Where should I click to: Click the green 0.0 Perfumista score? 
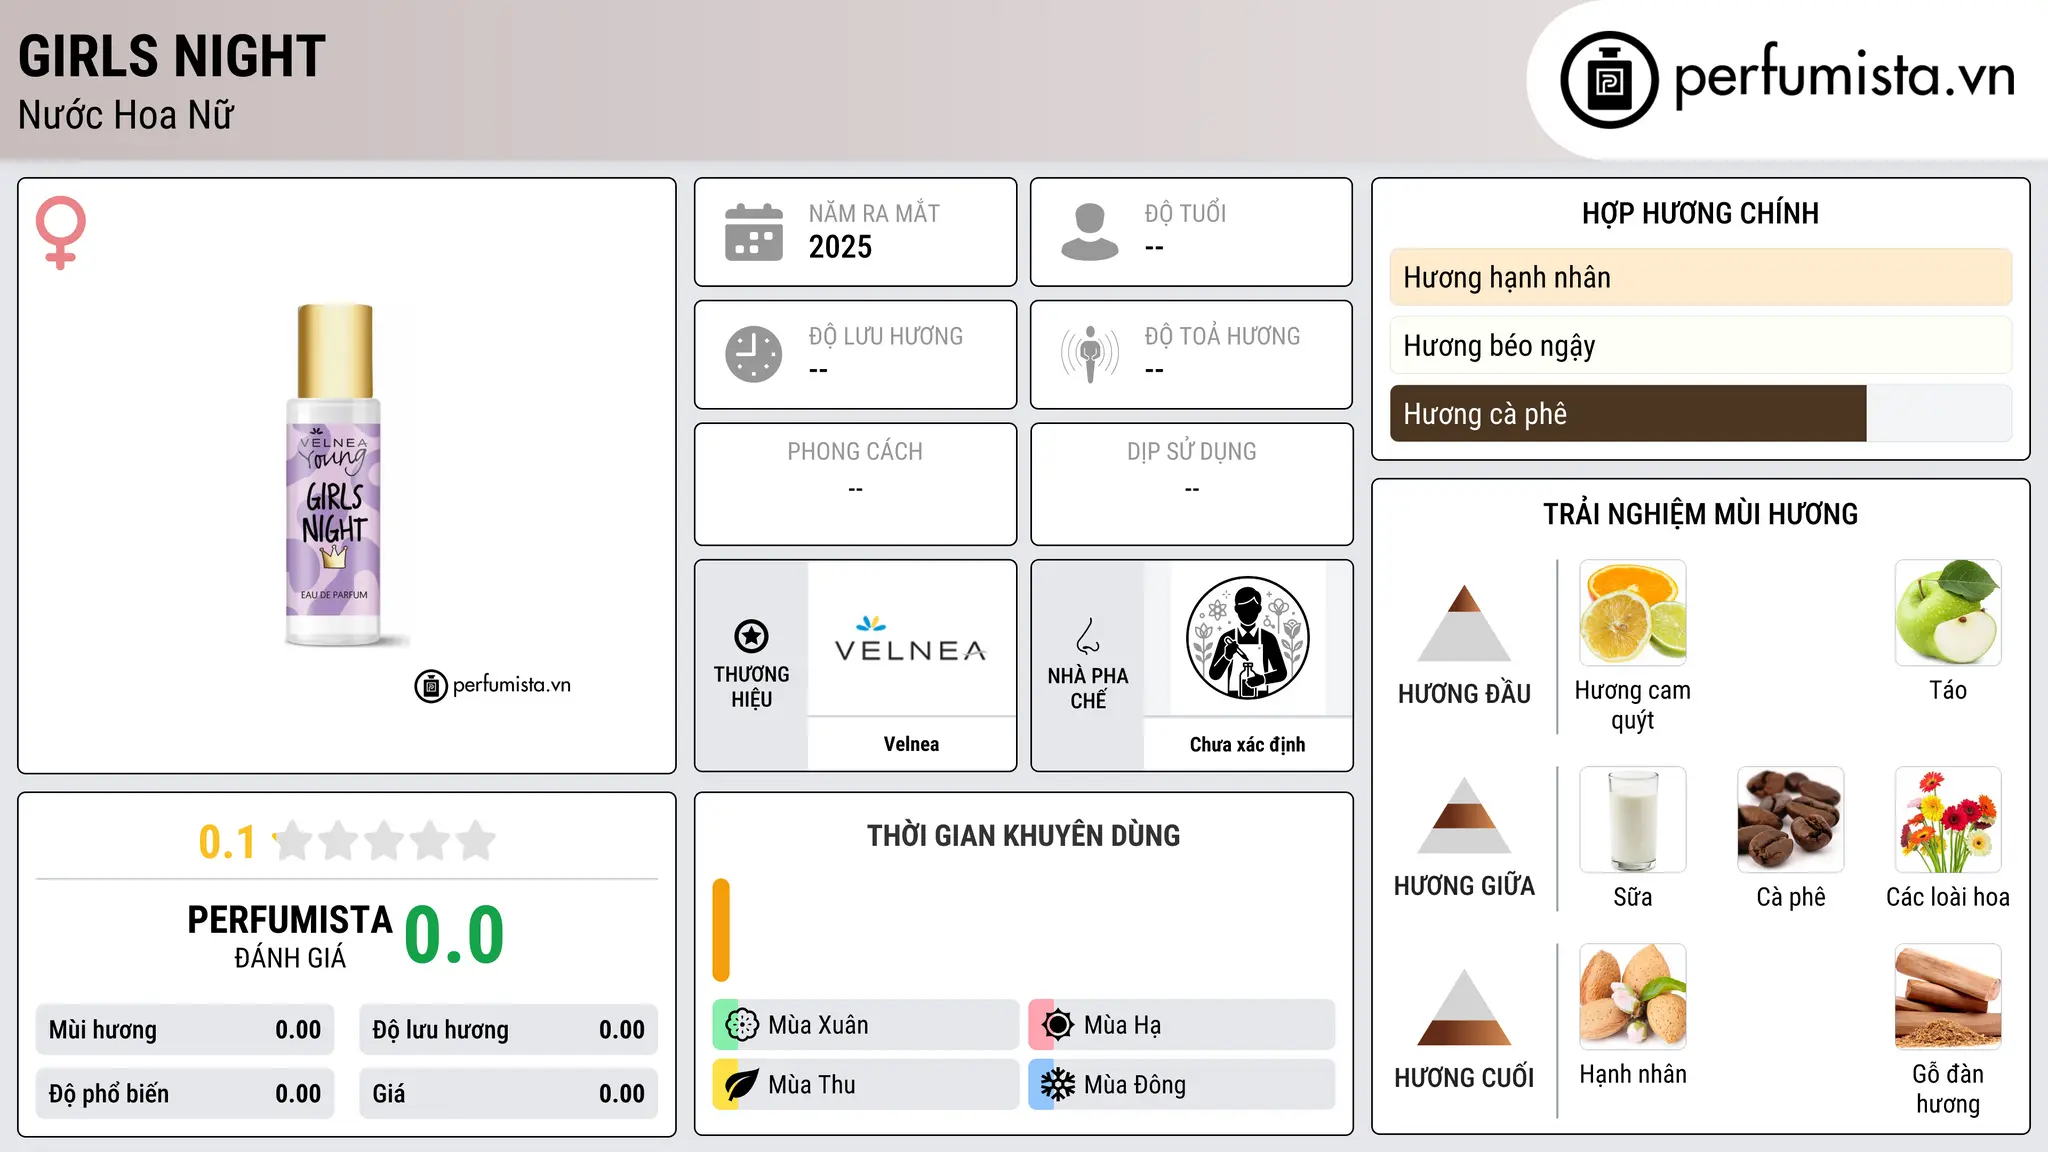(454, 935)
